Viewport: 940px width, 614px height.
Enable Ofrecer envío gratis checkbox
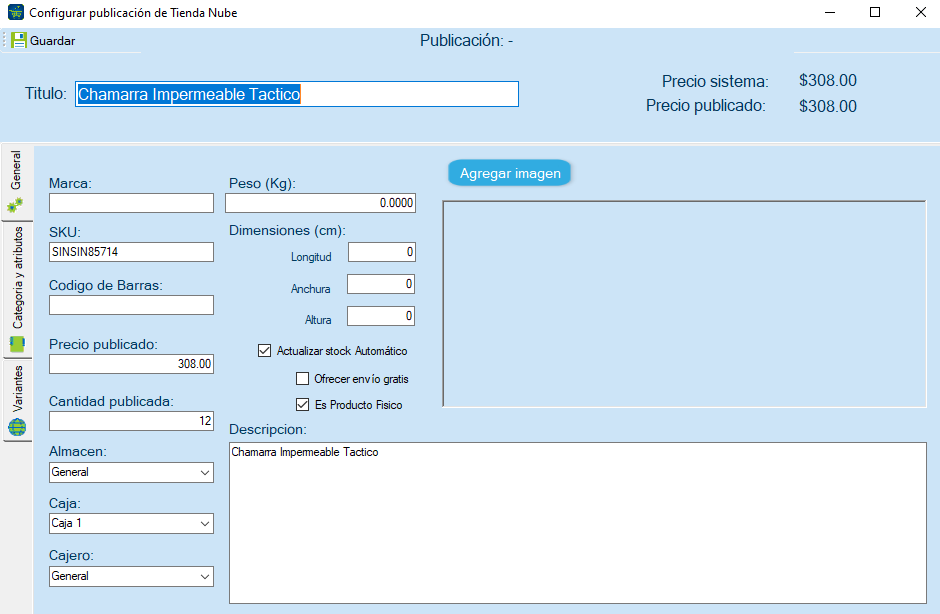303,378
